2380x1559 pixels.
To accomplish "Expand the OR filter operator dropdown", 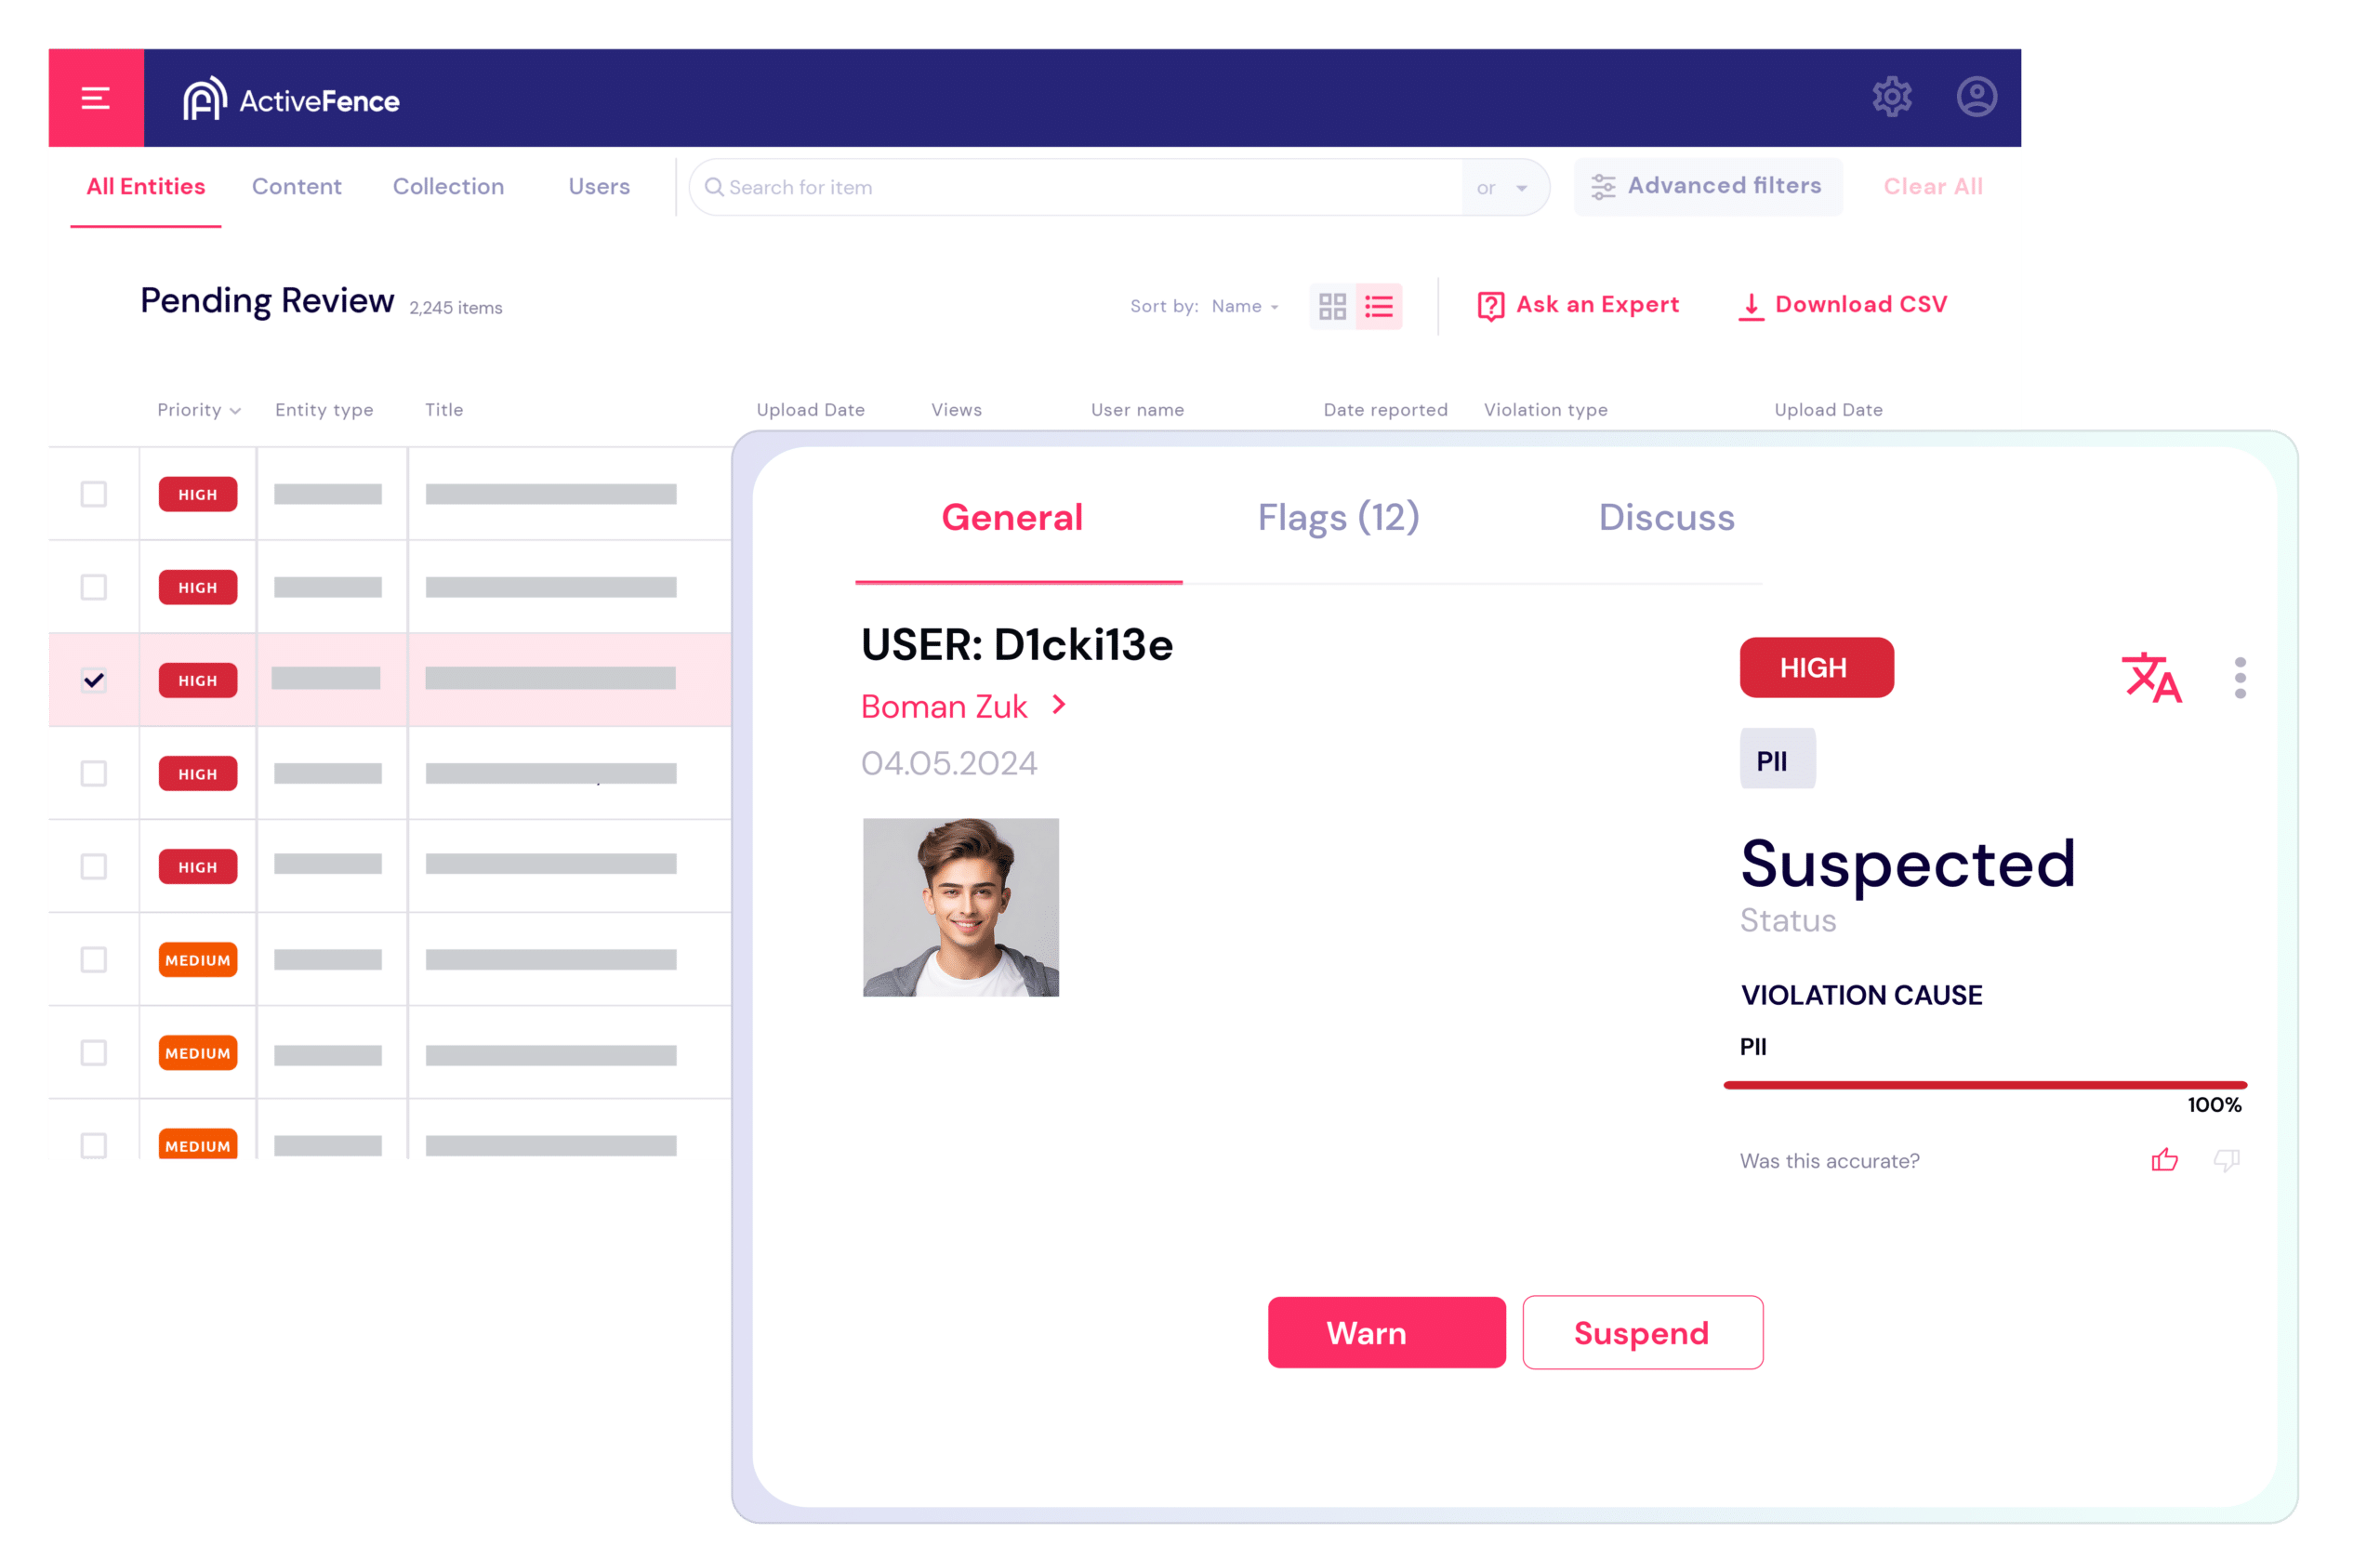I will click(x=1521, y=186).
